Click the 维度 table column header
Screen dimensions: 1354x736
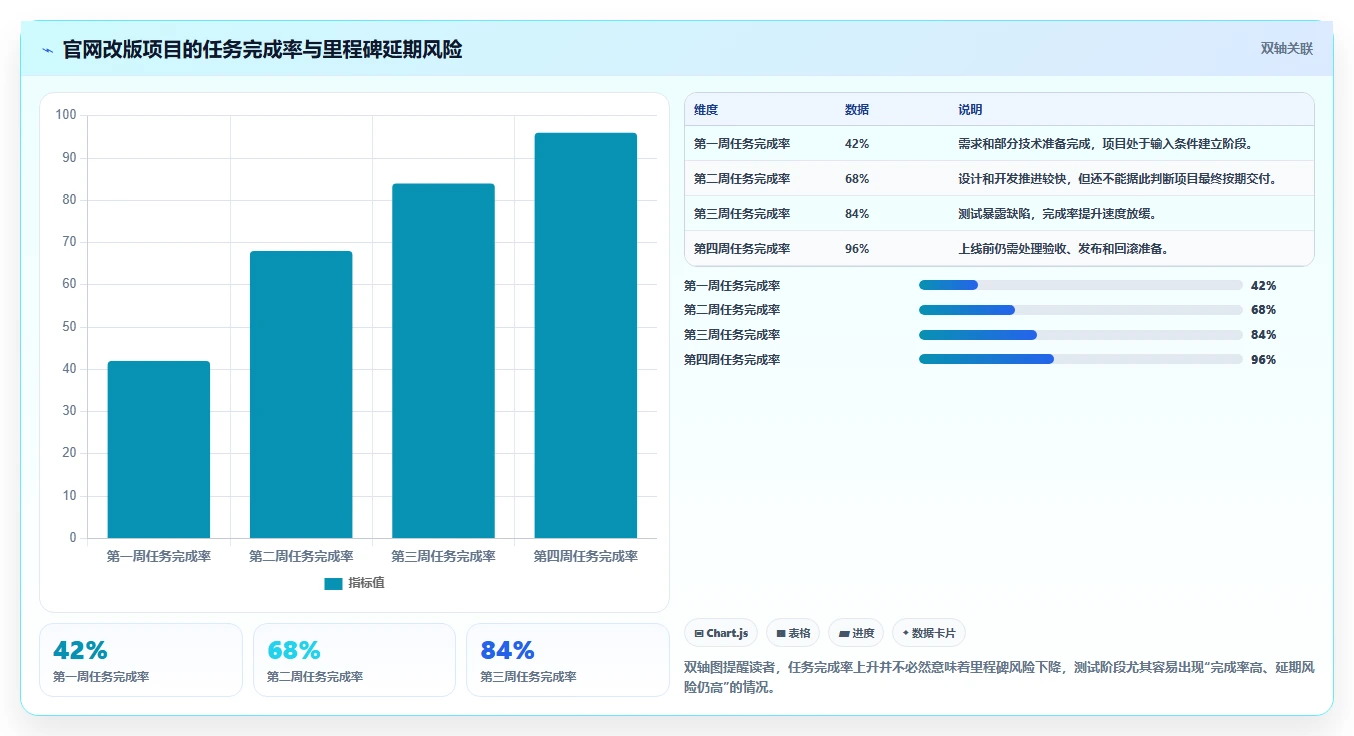[706, 110]
